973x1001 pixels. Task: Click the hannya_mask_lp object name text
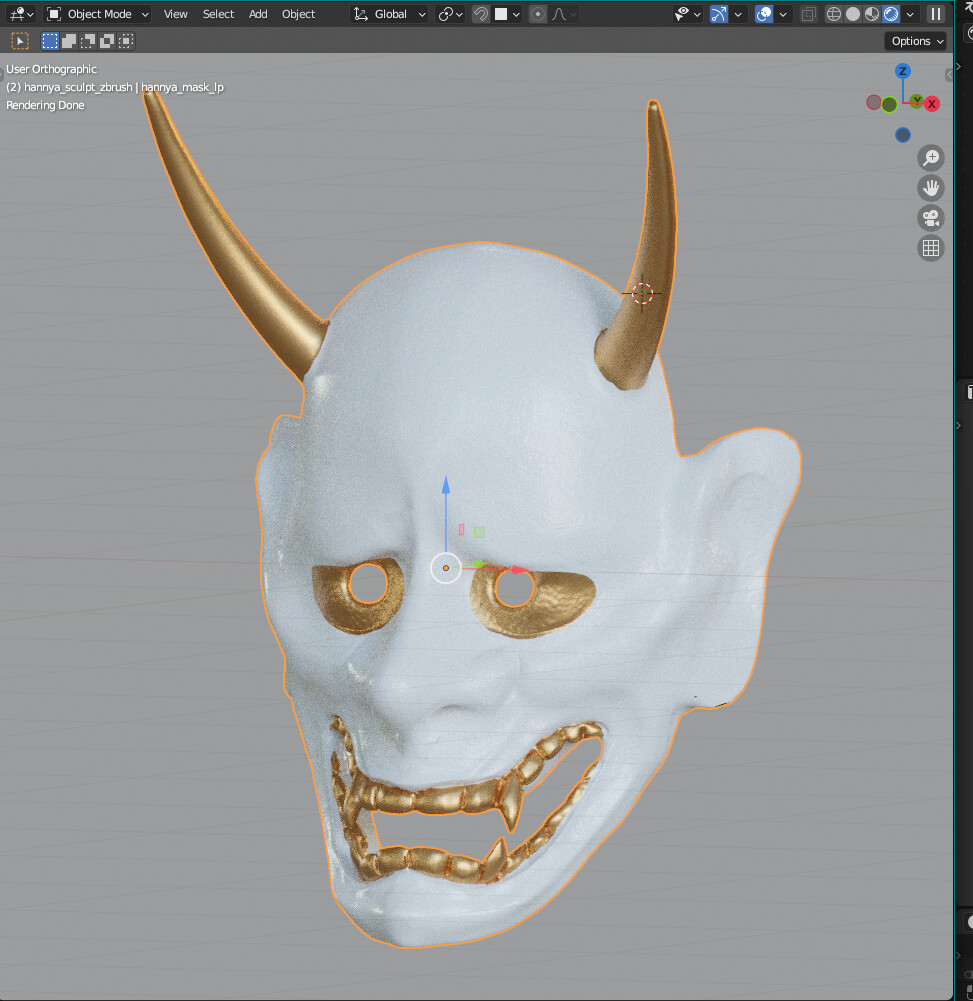point(183,87)
